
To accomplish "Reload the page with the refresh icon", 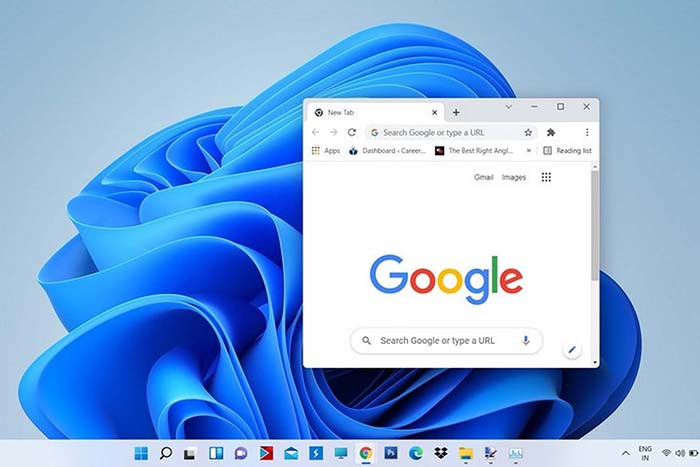I will coord(352,132).
